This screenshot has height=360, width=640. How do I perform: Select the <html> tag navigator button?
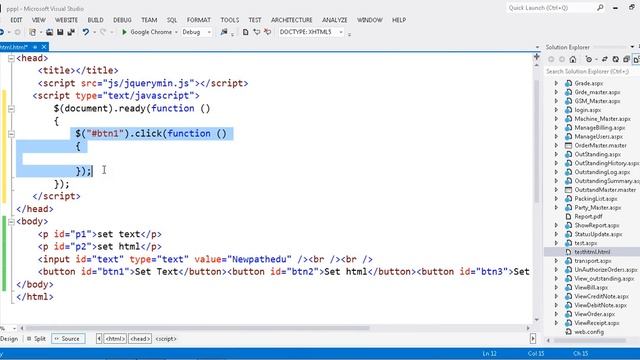pyautogui.click(x=115, y=339)
